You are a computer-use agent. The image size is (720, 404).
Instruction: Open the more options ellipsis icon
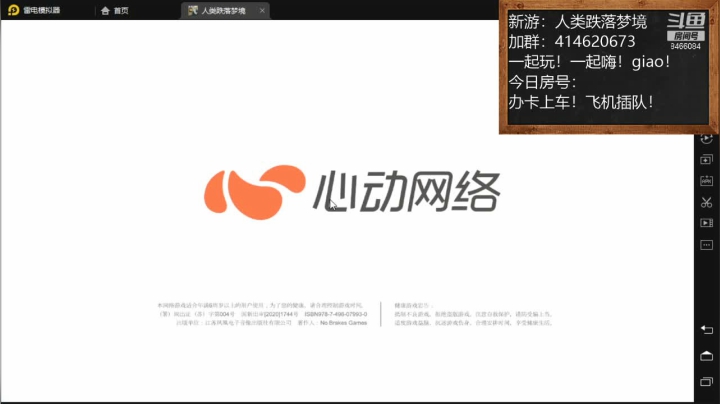[706, 245]
